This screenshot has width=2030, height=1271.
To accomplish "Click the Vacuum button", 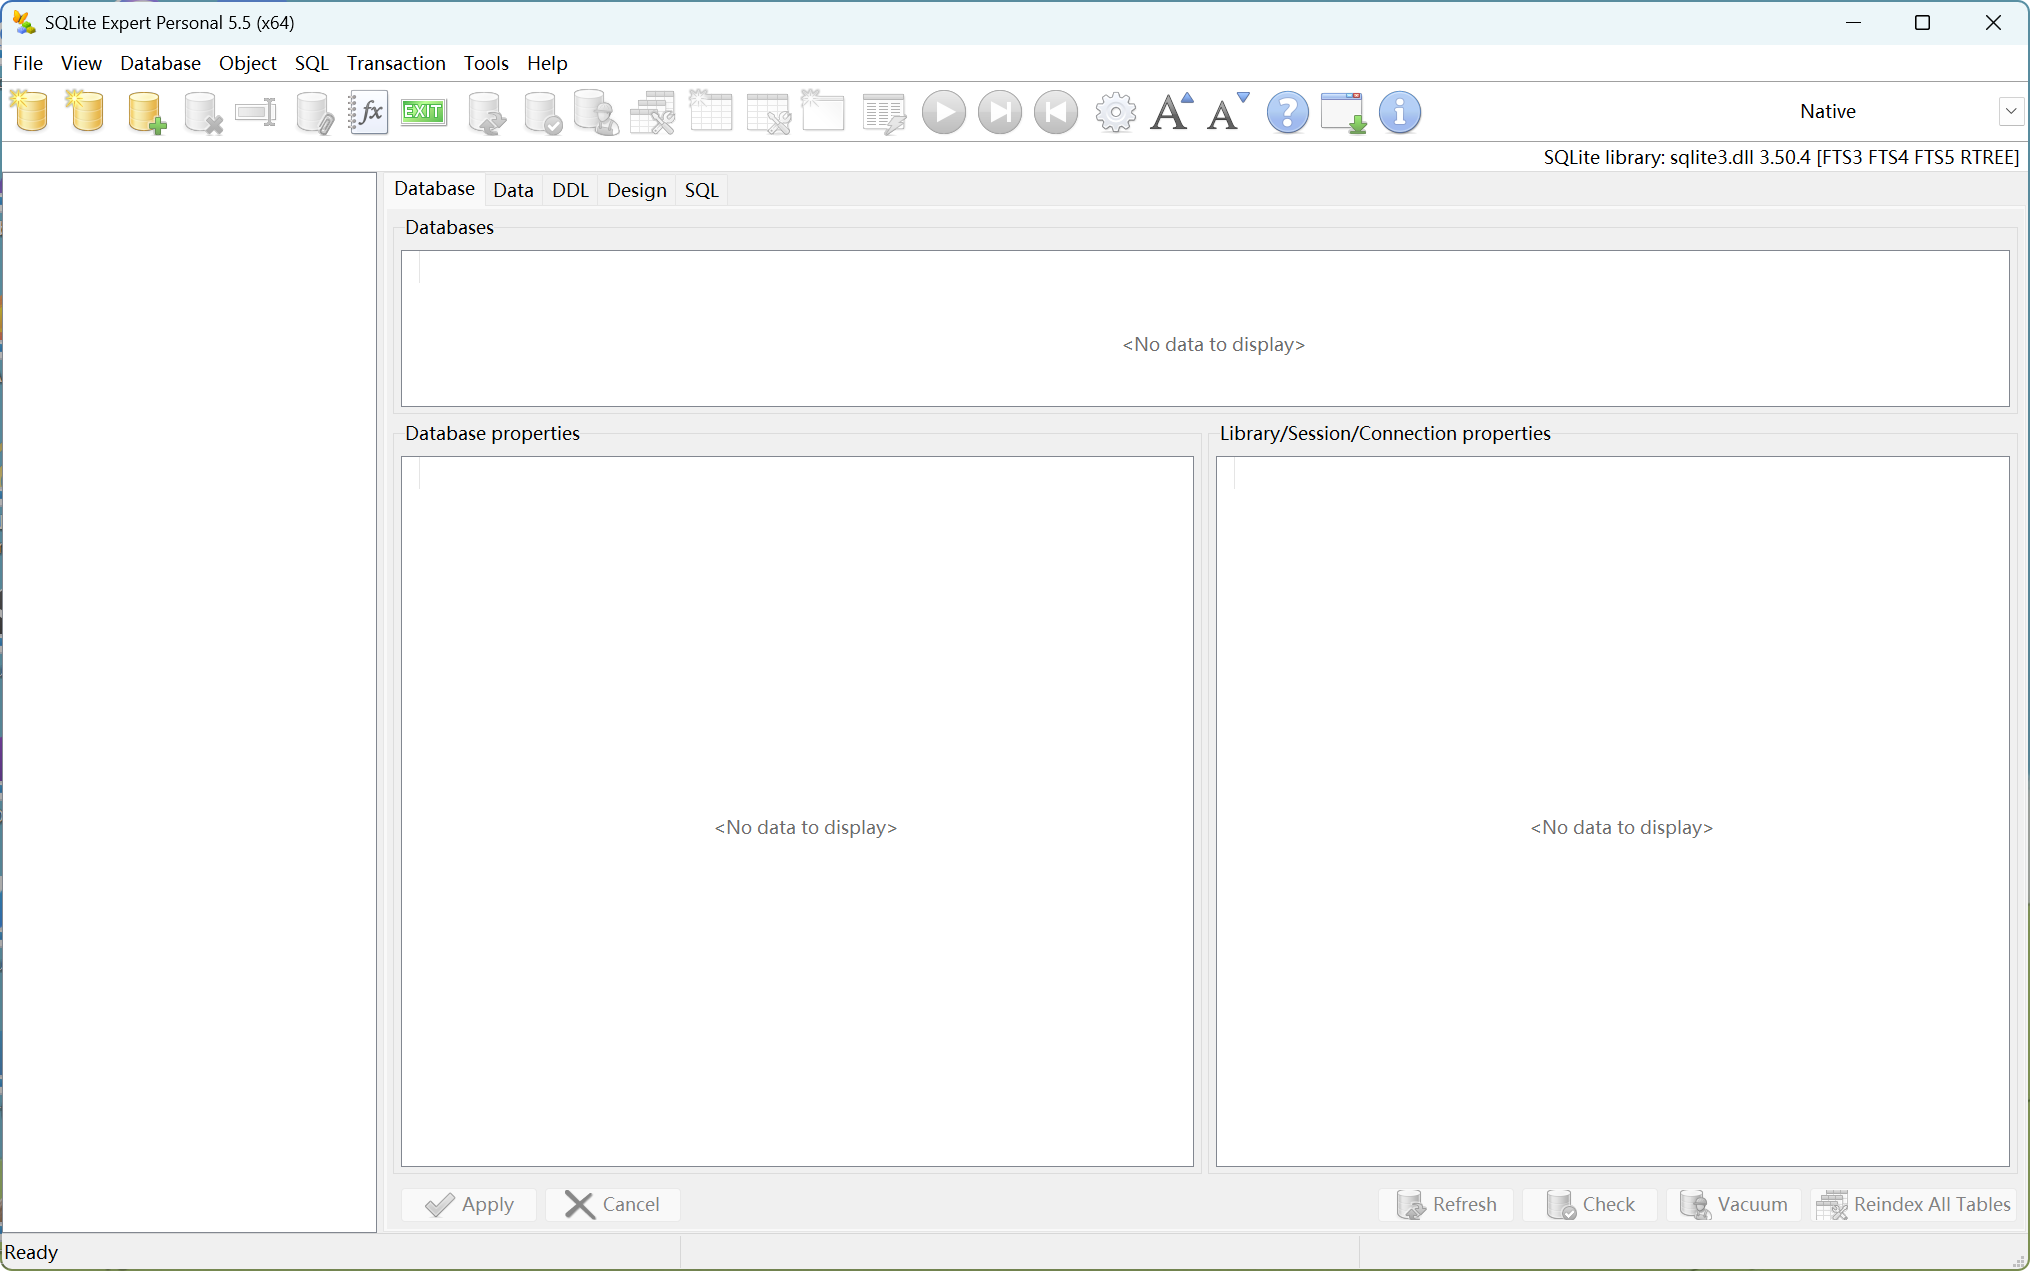I will pyautogui.click(x=1735, y=1204).
